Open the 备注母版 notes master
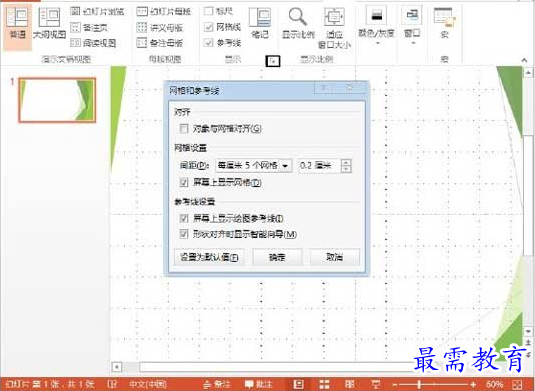This screenshot has height=391, width=535. [x=160, y=43]
